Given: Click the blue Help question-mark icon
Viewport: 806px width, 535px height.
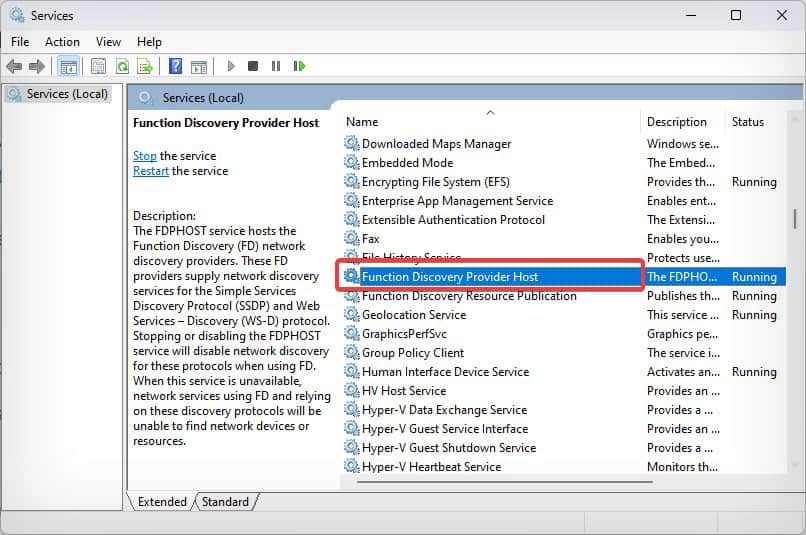Looking at the screenshot, I should pos(175,66).
